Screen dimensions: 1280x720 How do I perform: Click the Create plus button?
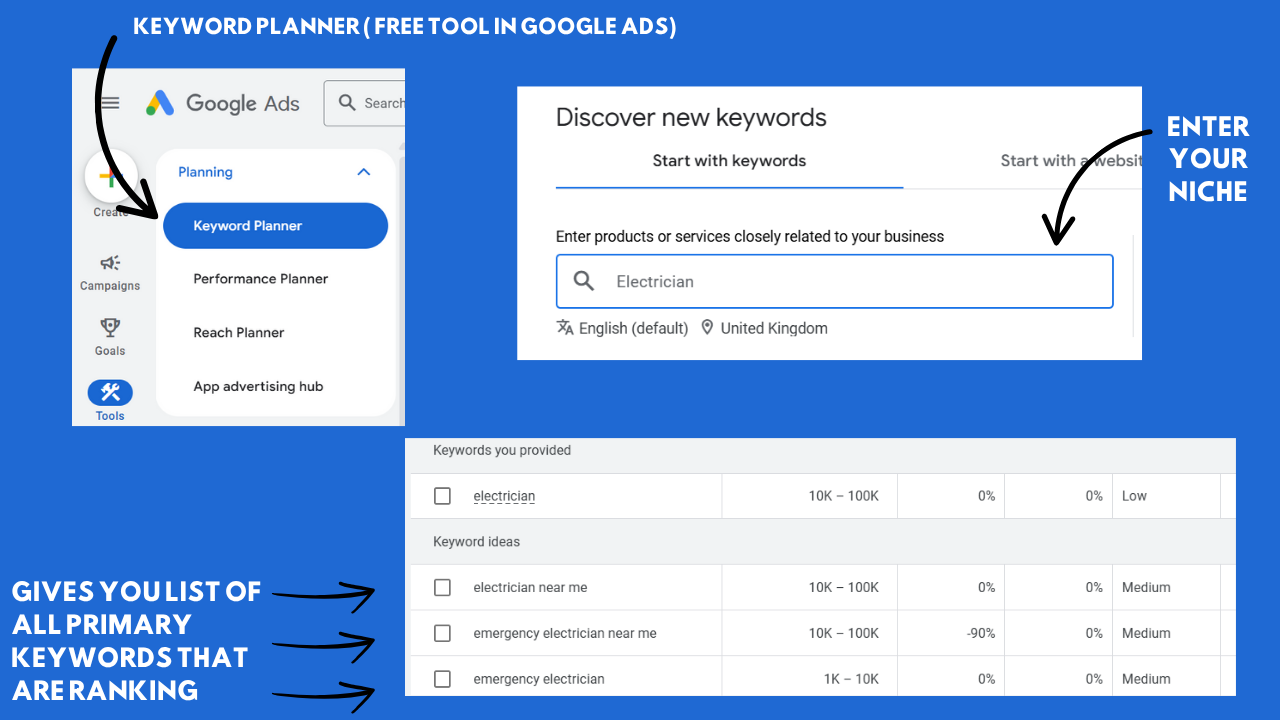(x=111, y=176)
